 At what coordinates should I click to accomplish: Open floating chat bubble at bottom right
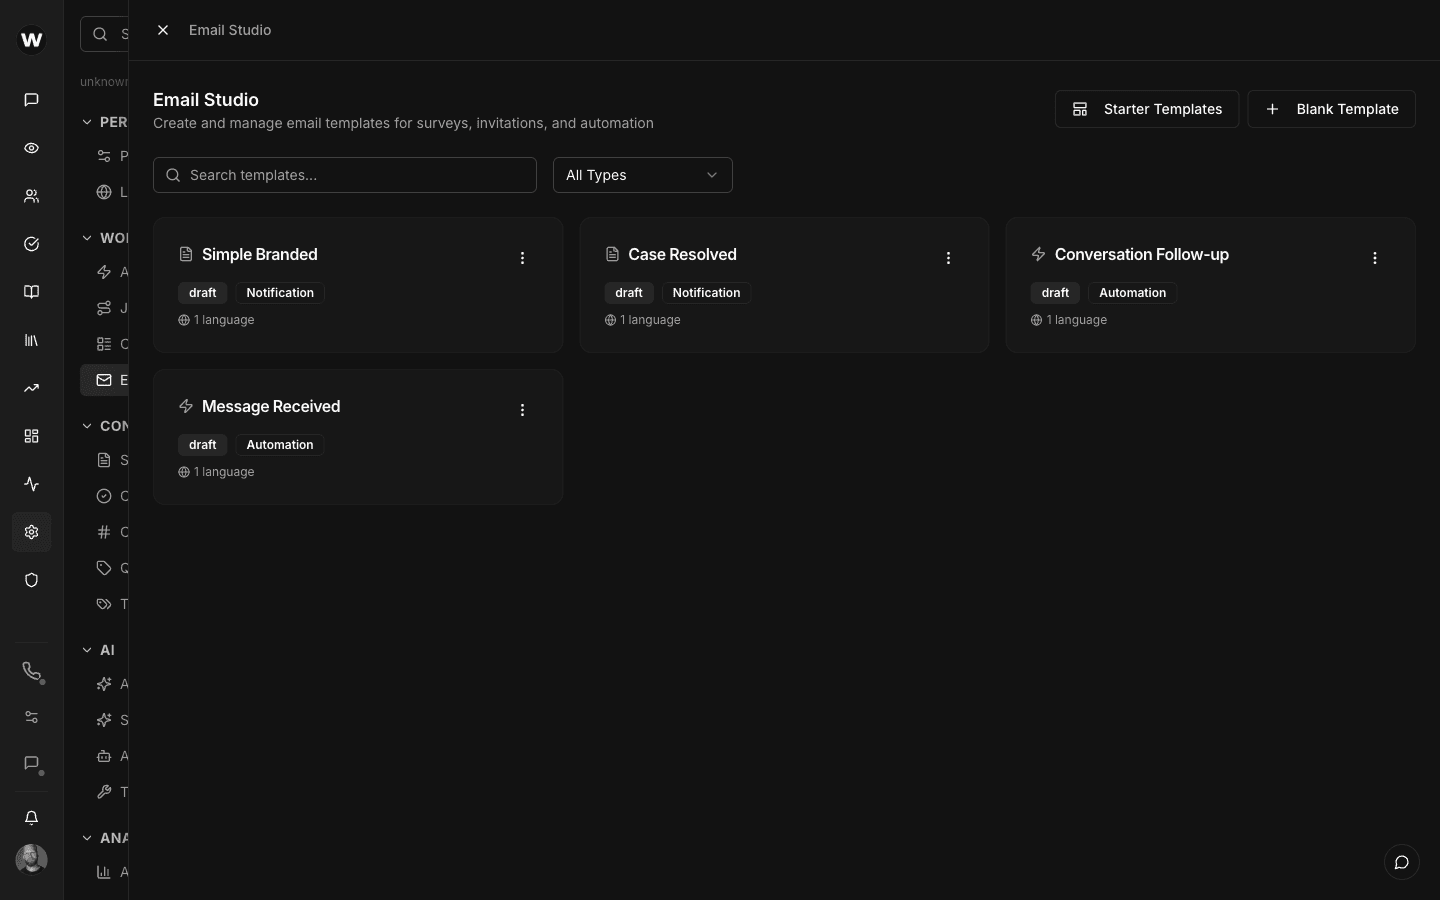(x=1401, y=862)
